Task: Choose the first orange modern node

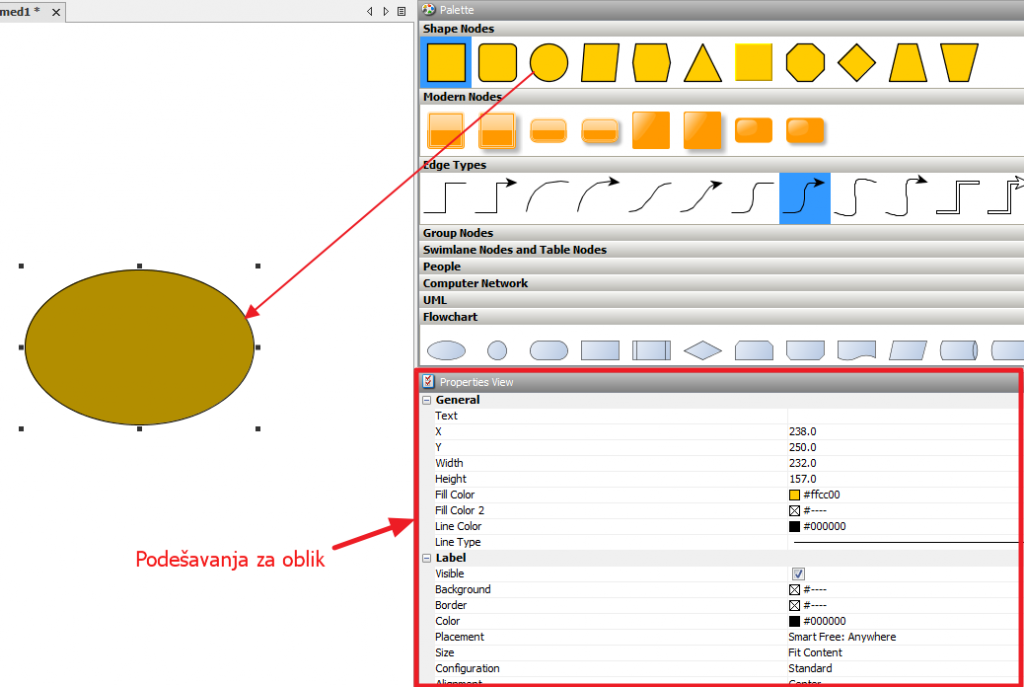Action: tap(446, 131)
